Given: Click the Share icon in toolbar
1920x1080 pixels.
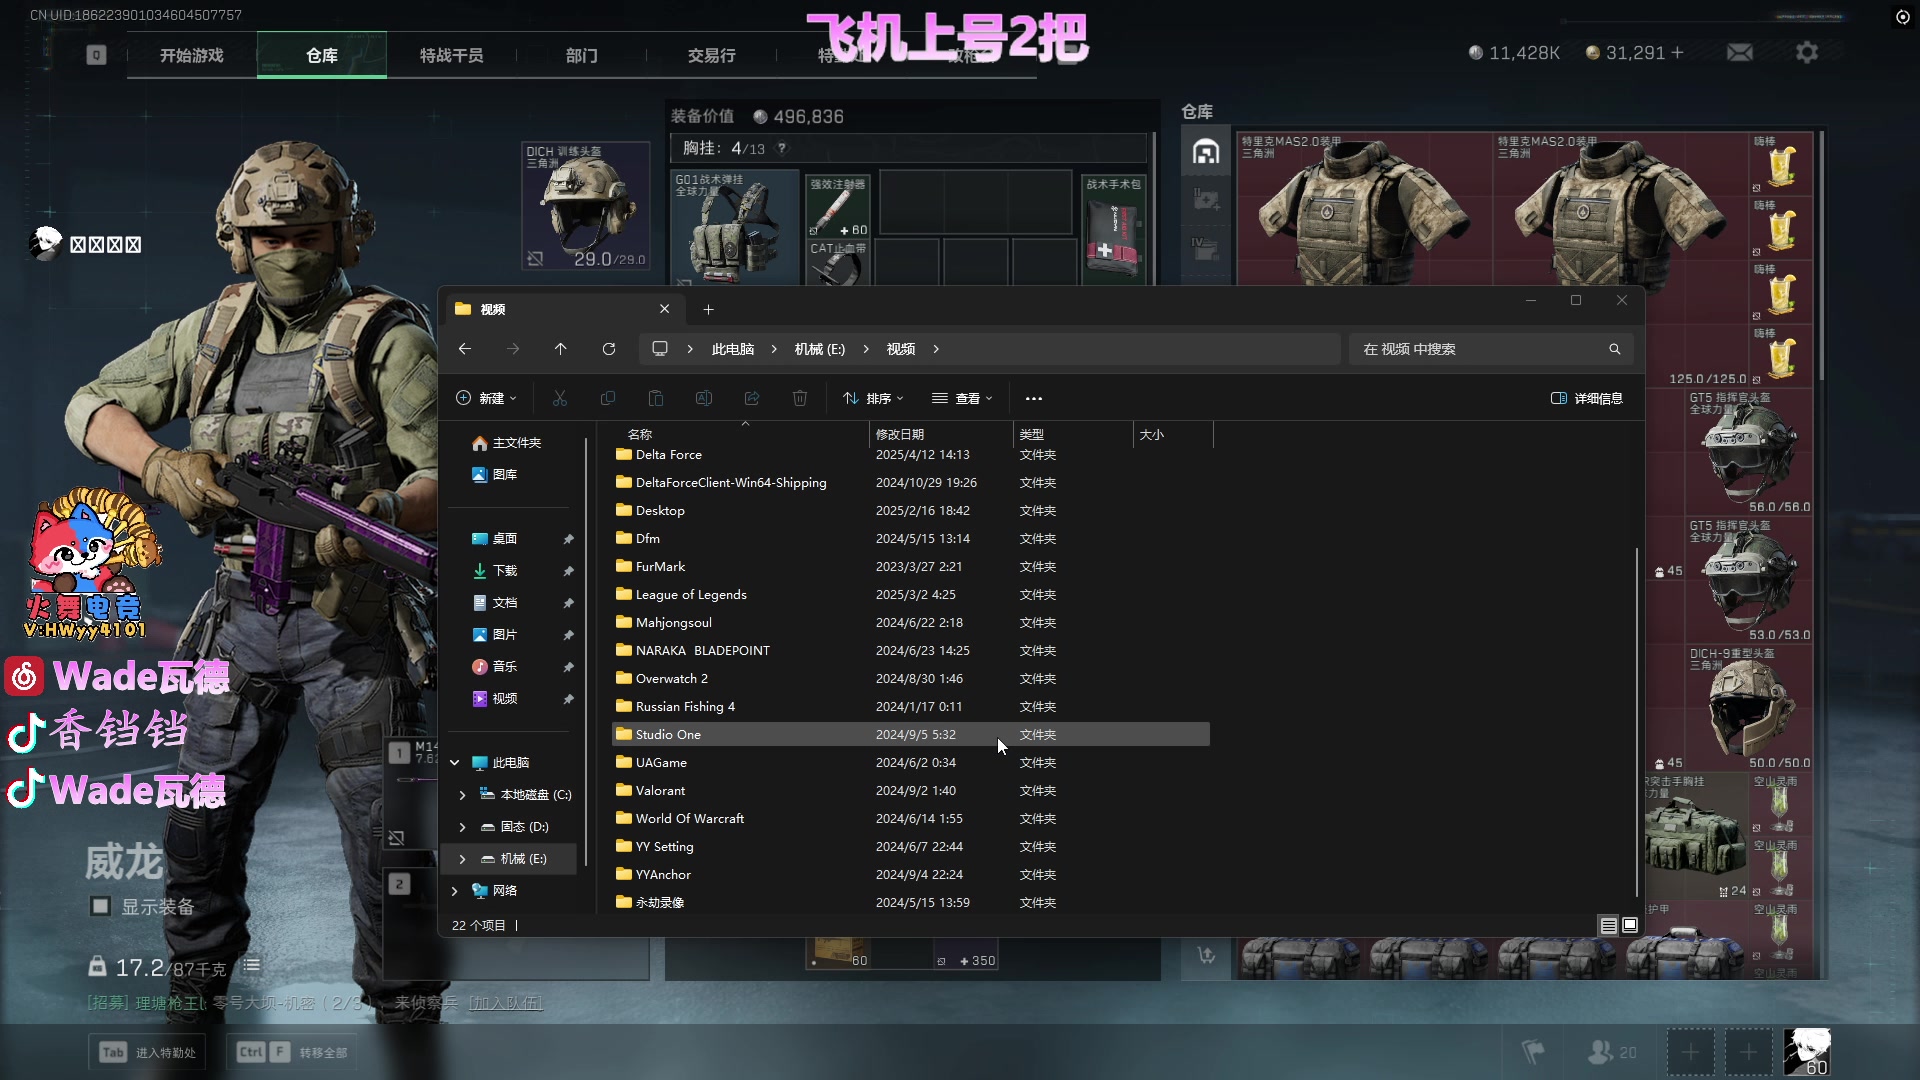Looking at the screenshot, I should pyautogui.click(x=752, y=398).
